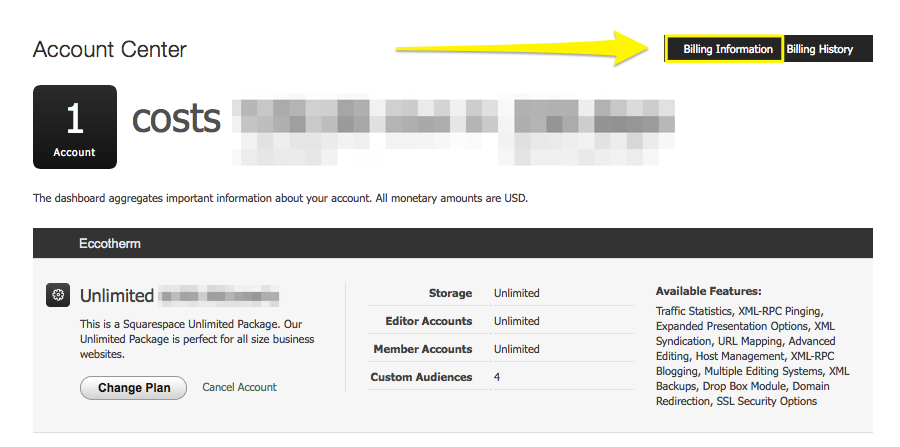Viewport: 900px width, 447px height.
Task: Click the Storage row label
Action: point(450,293)
